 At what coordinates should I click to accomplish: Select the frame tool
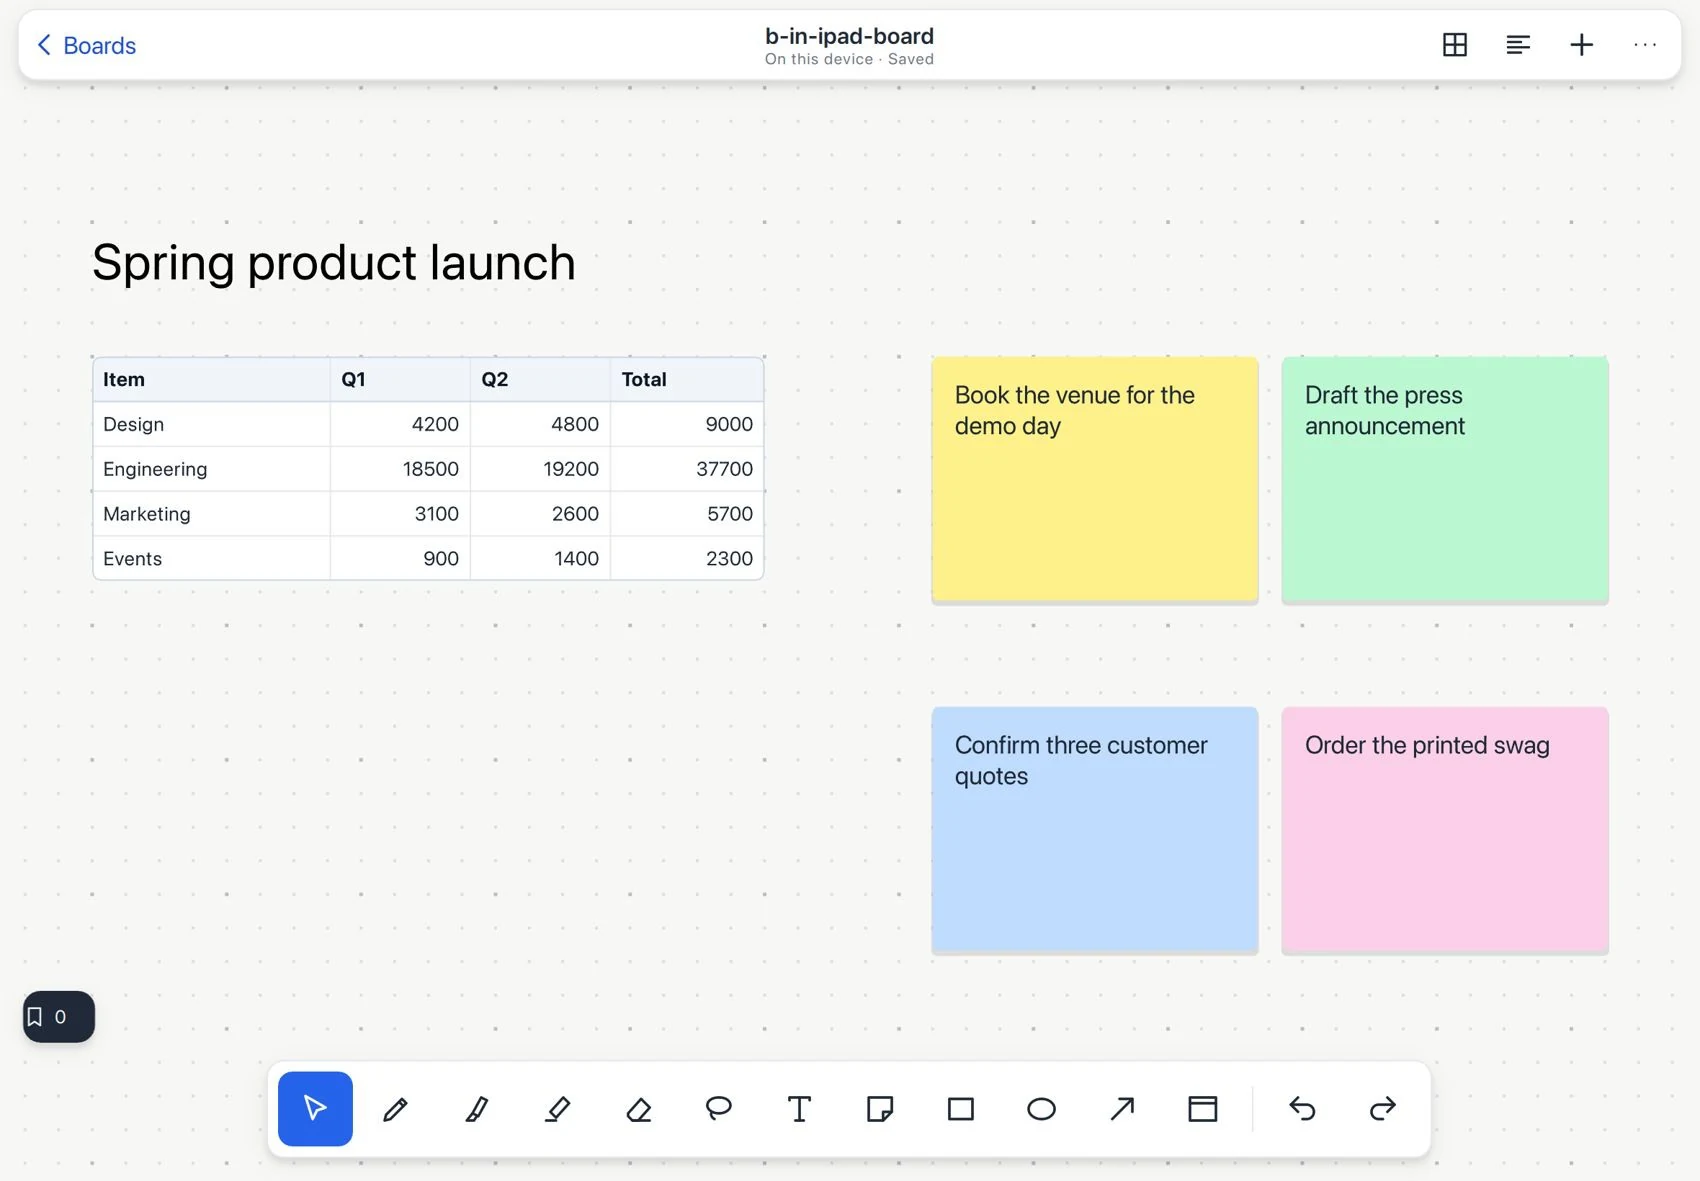pos(1203,1108)
